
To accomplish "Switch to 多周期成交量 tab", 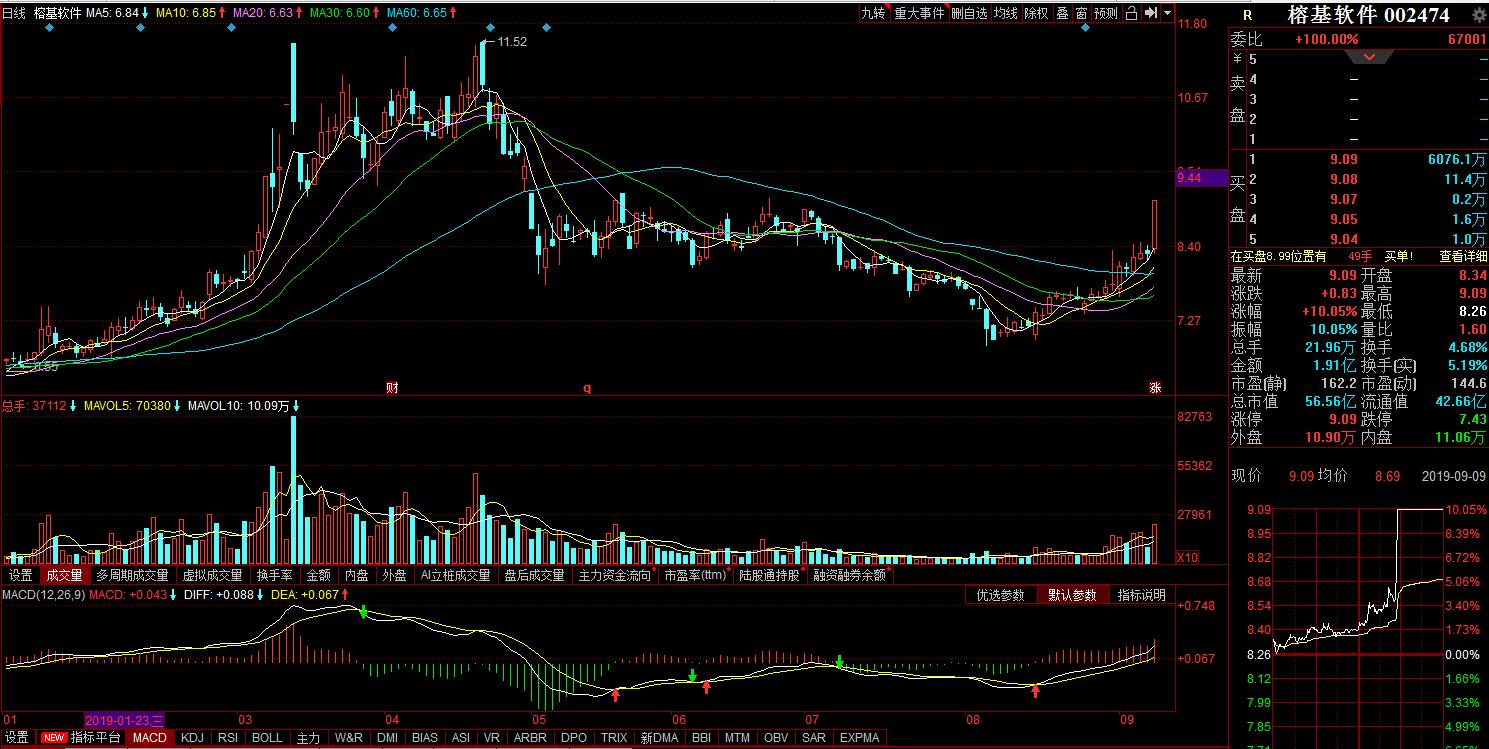I will pos(132,575).
